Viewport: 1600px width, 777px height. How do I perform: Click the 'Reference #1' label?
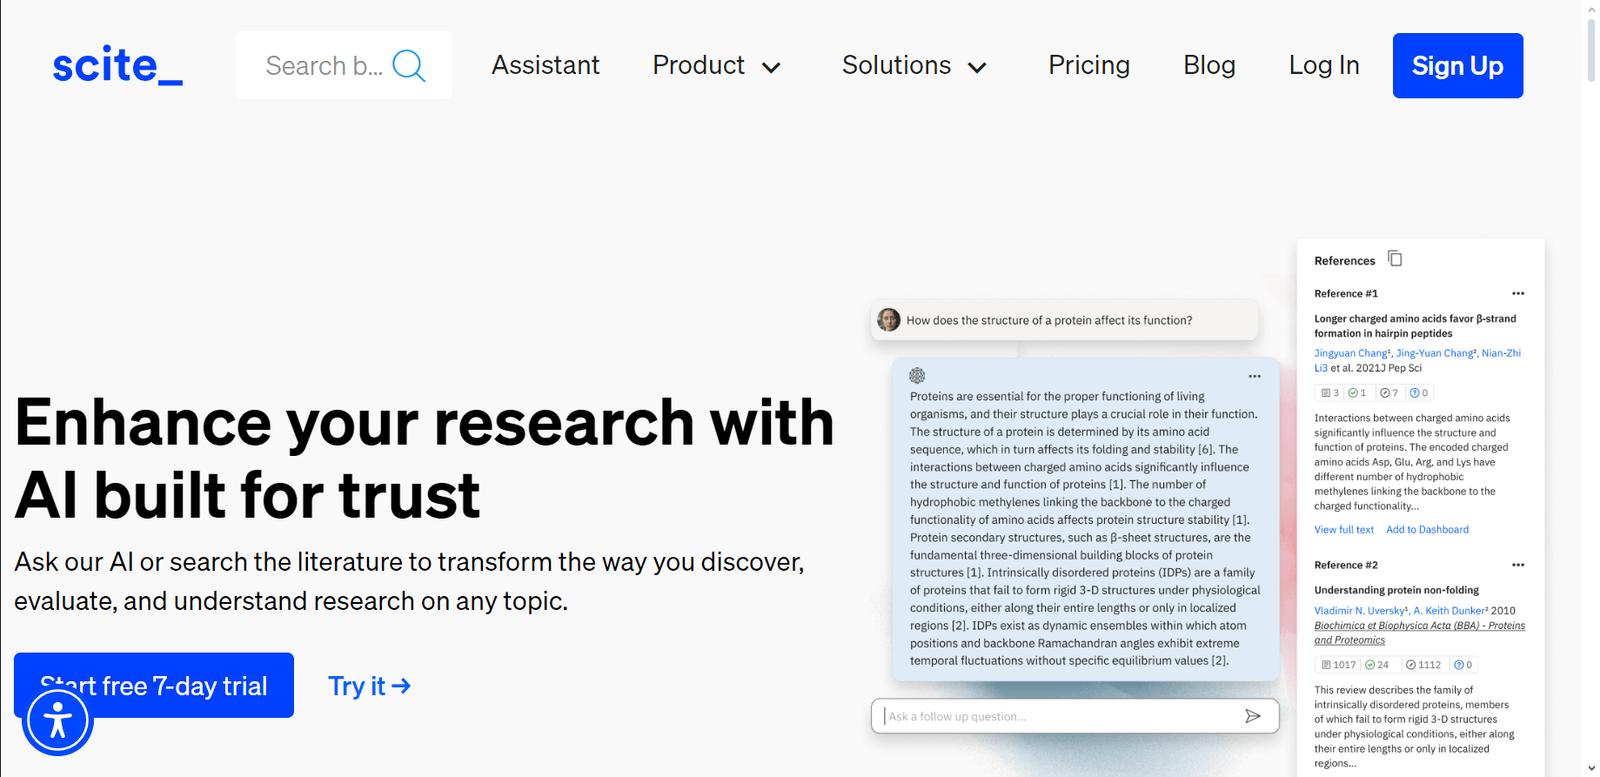pyautogui.click(x=1345, y=294)
